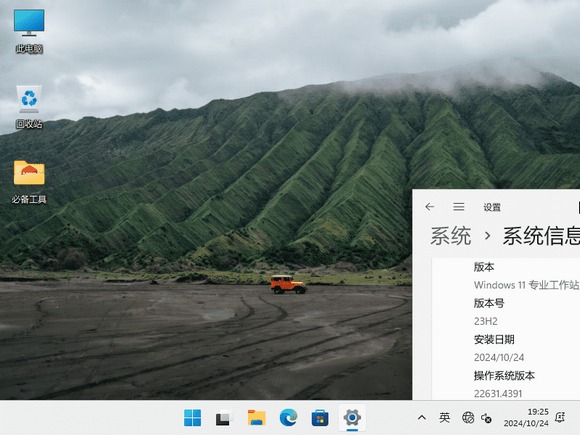This screenshot has height=435, width=580.
Task: Launch Microsoft Edge from the taskbar
Action: click(288, 418)
